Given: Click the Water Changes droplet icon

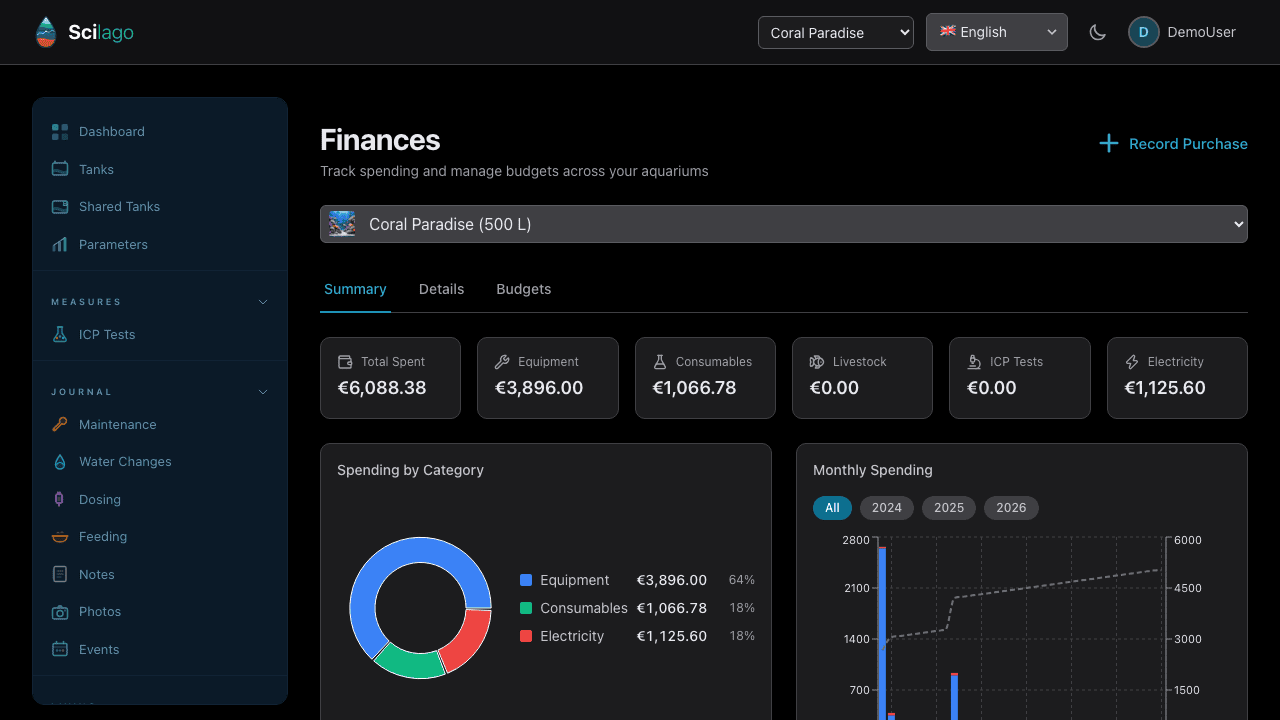Looking at the screenshot, I should (60, 462).
